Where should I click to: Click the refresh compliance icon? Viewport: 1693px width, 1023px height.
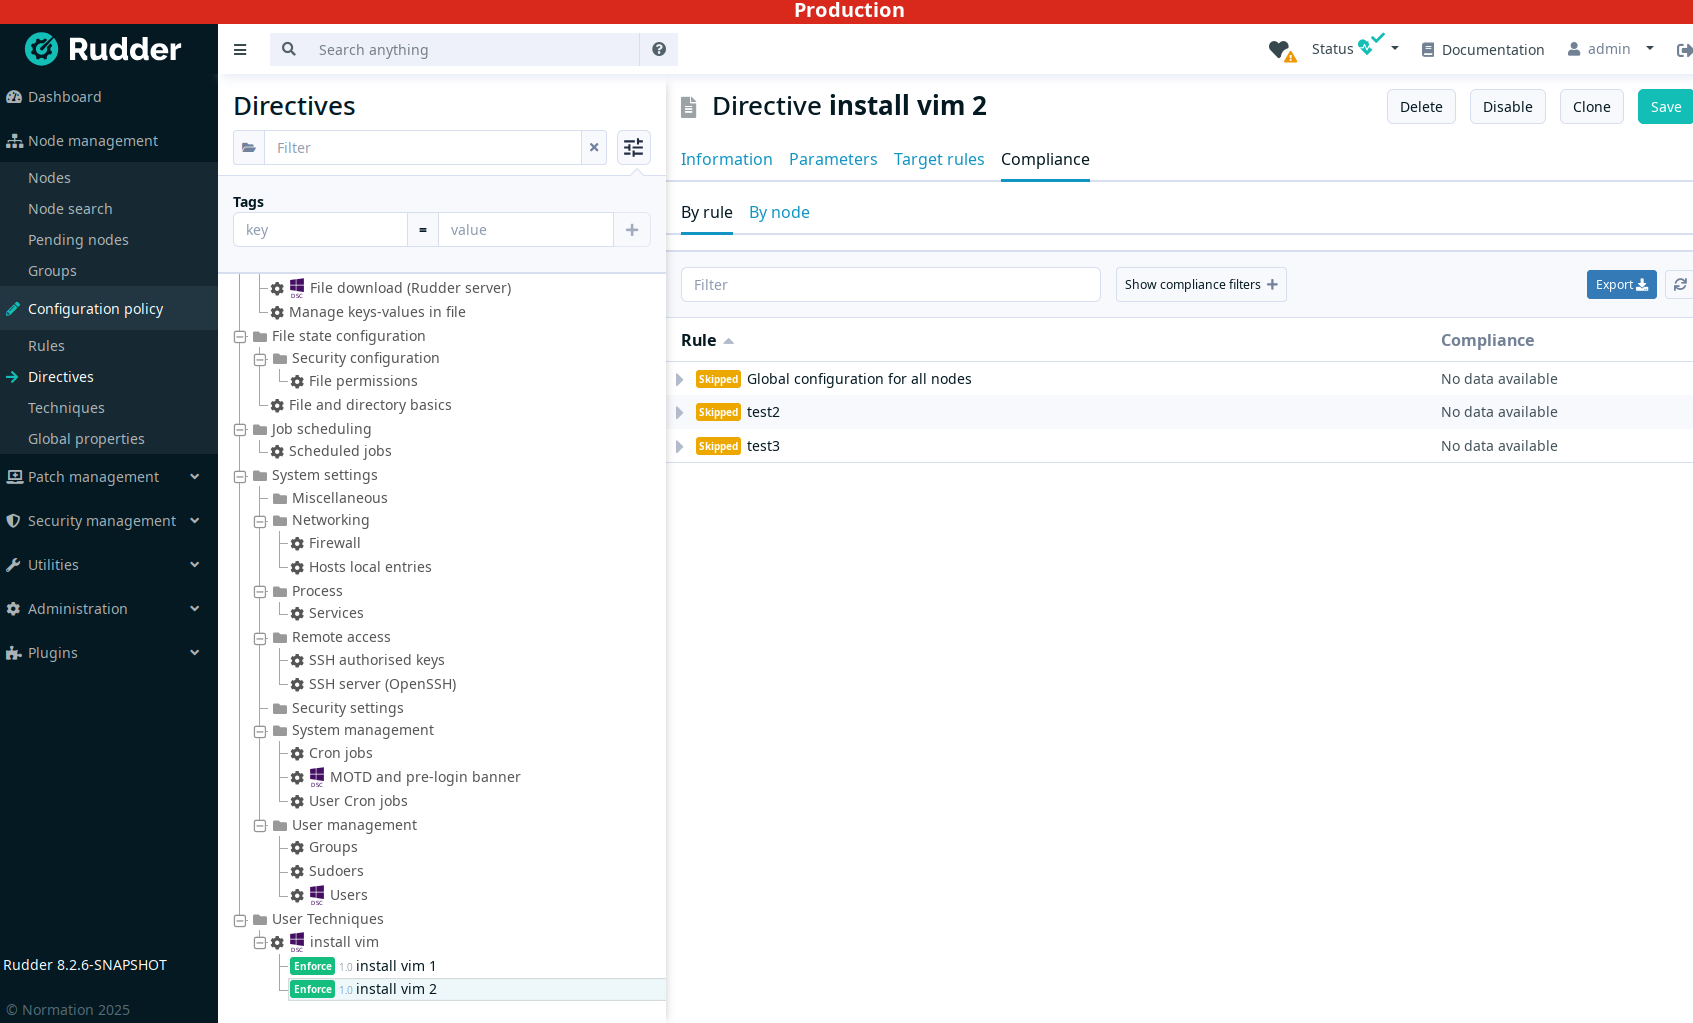(x=1680, y=285)
